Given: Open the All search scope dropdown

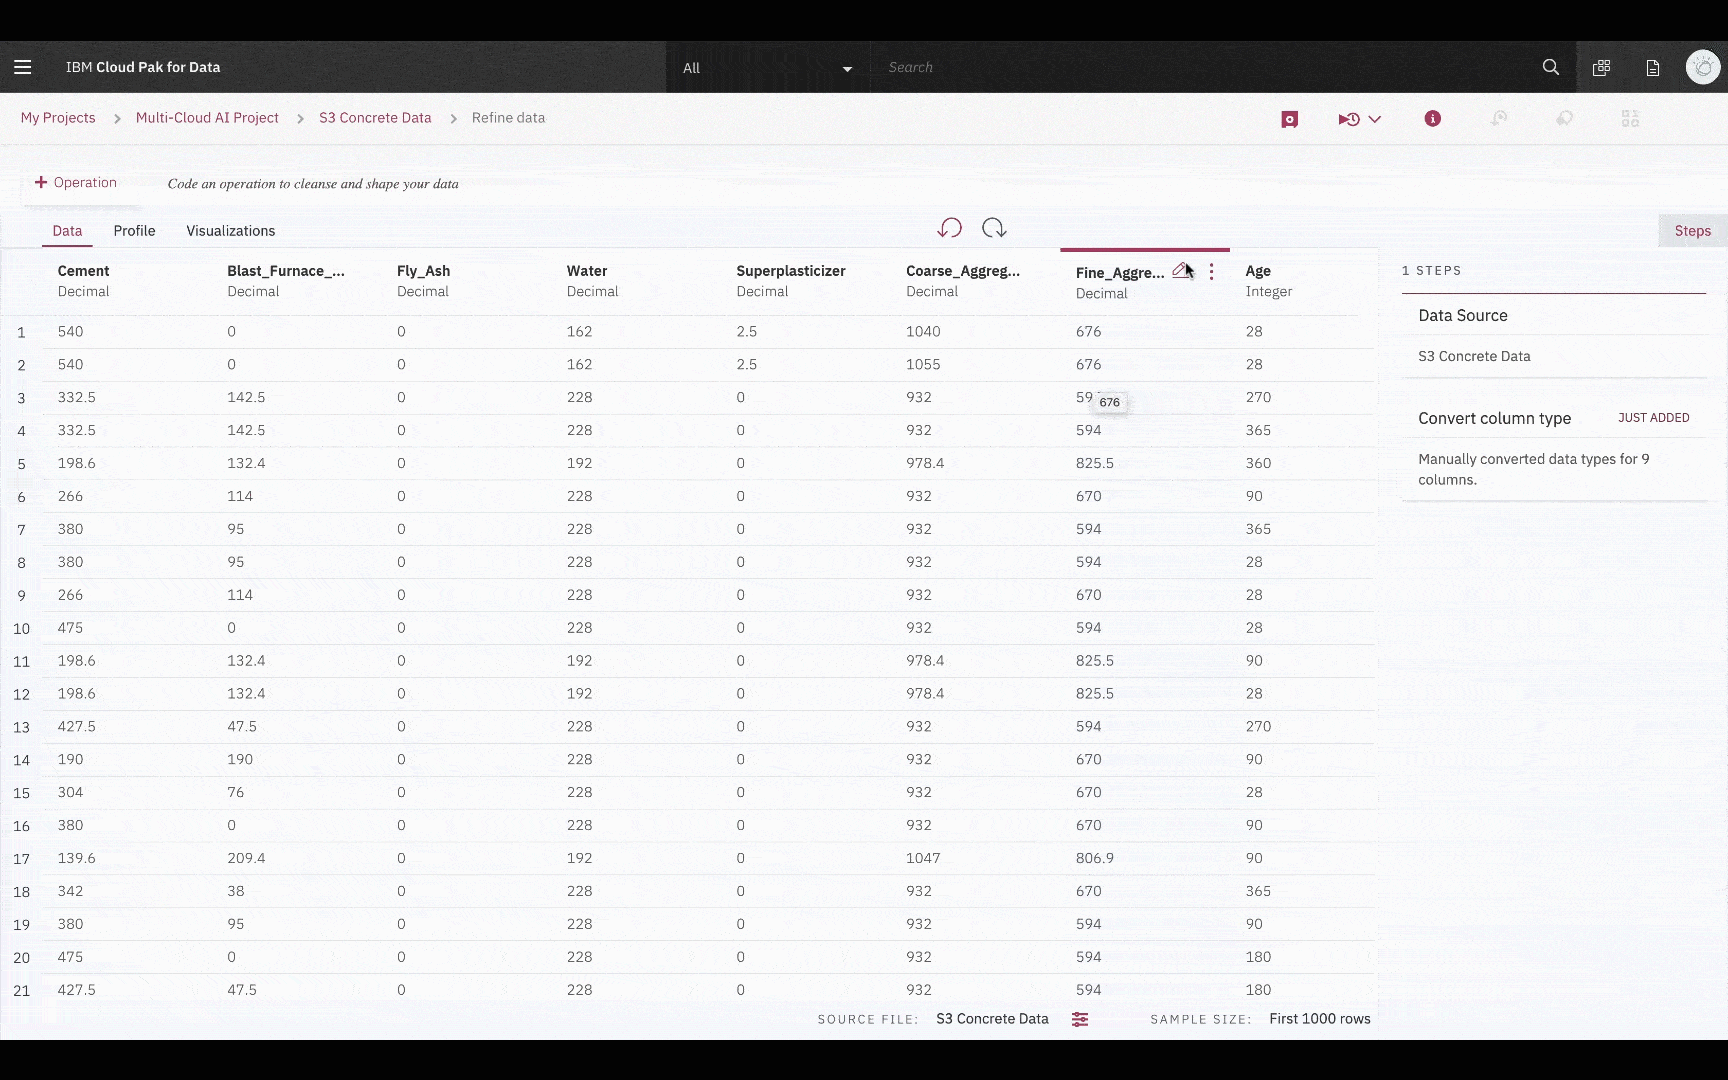Looking at the screenshot, I should point(767,67).
